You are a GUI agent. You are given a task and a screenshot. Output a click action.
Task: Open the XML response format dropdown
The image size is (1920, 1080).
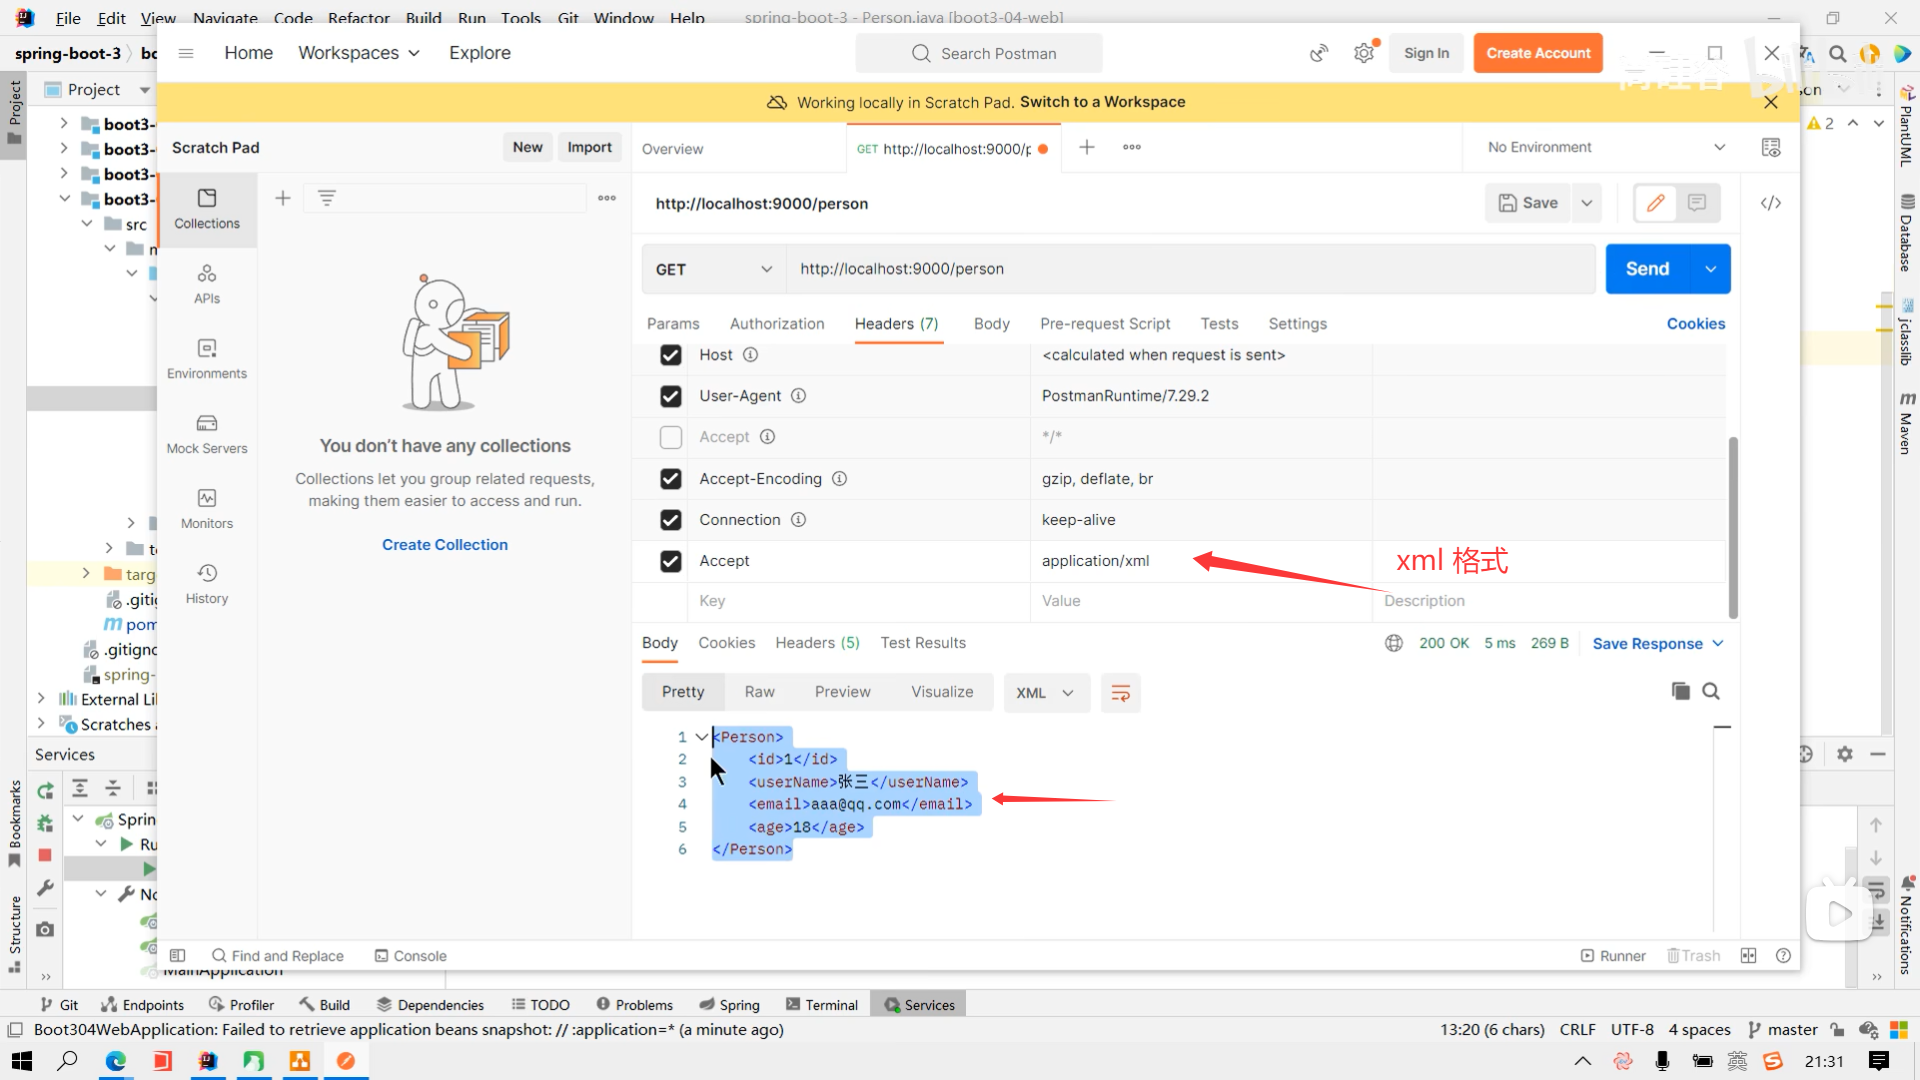point(1044,693)
